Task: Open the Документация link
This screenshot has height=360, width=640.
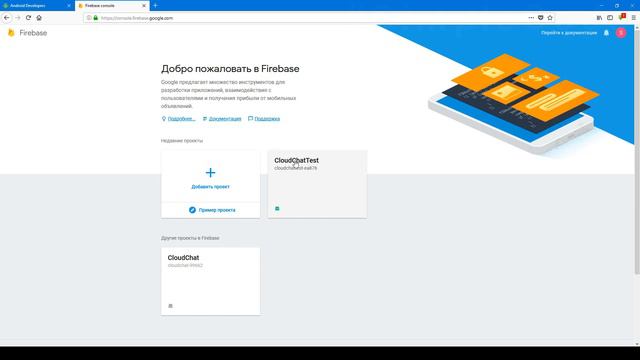Action: tap(225, 119)
